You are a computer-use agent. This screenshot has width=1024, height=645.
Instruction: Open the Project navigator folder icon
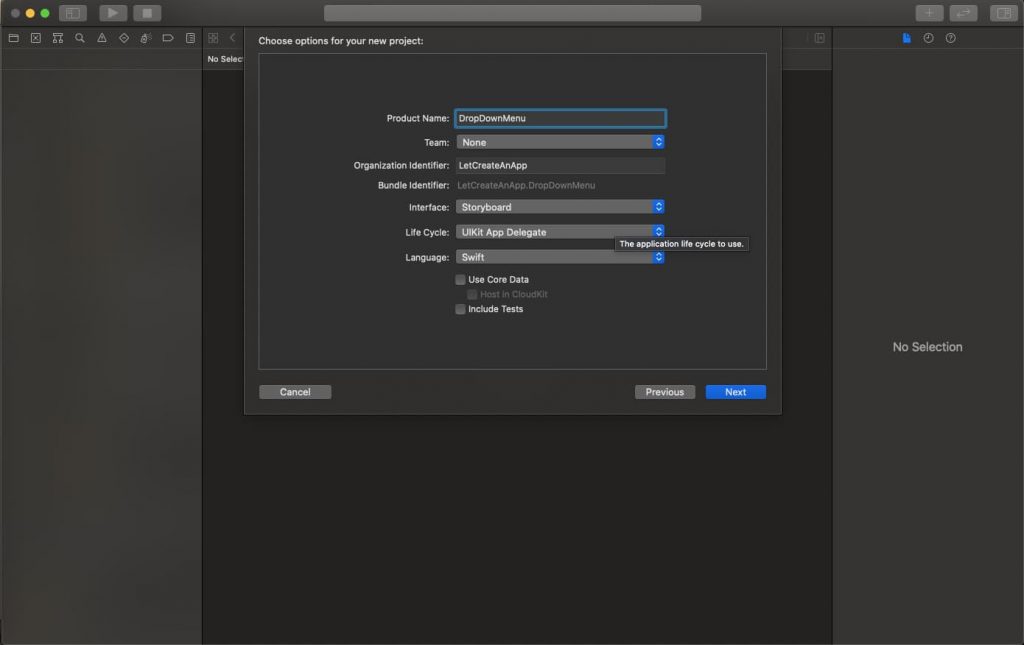pyautogui.click(x=14, y=38)
